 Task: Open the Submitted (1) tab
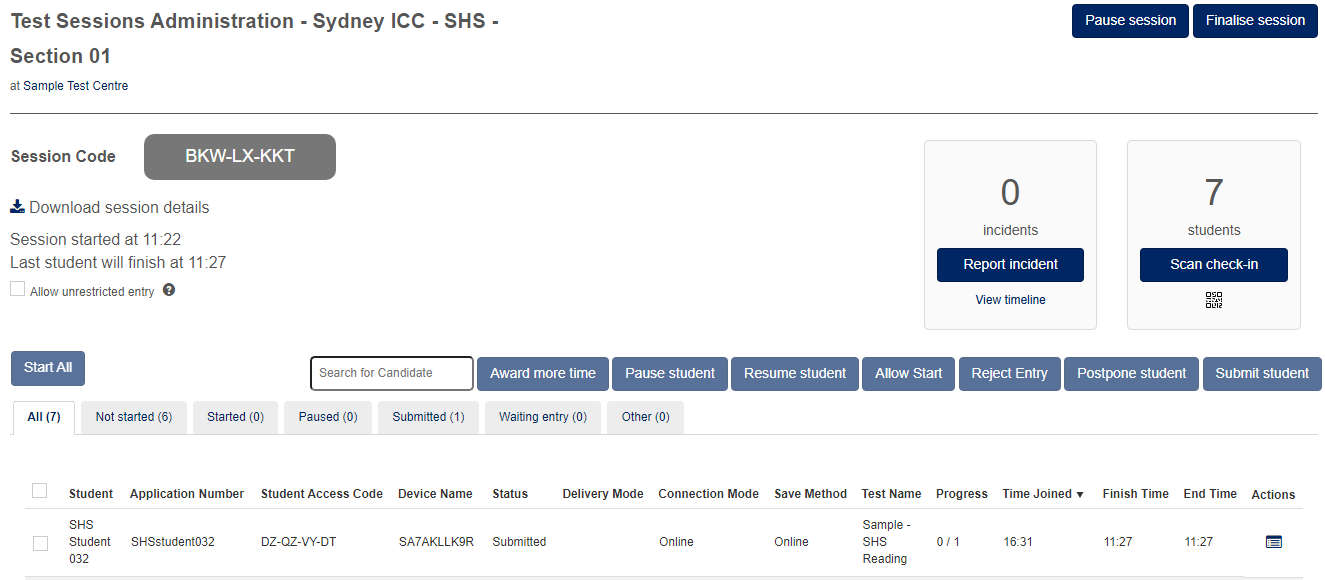tap(428, 417)
